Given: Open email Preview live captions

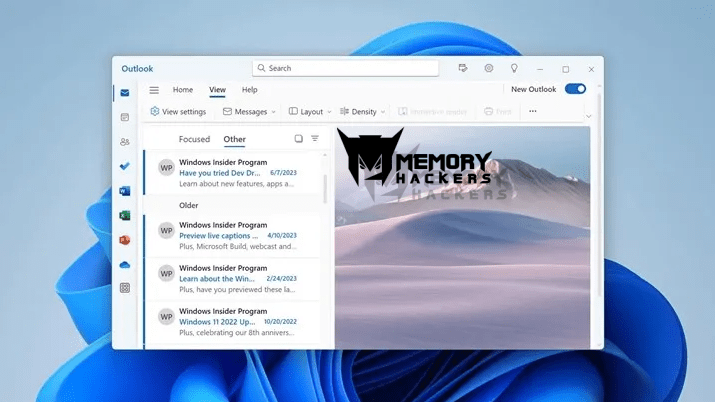Looking at the screenshot, I should pos(233,236).
